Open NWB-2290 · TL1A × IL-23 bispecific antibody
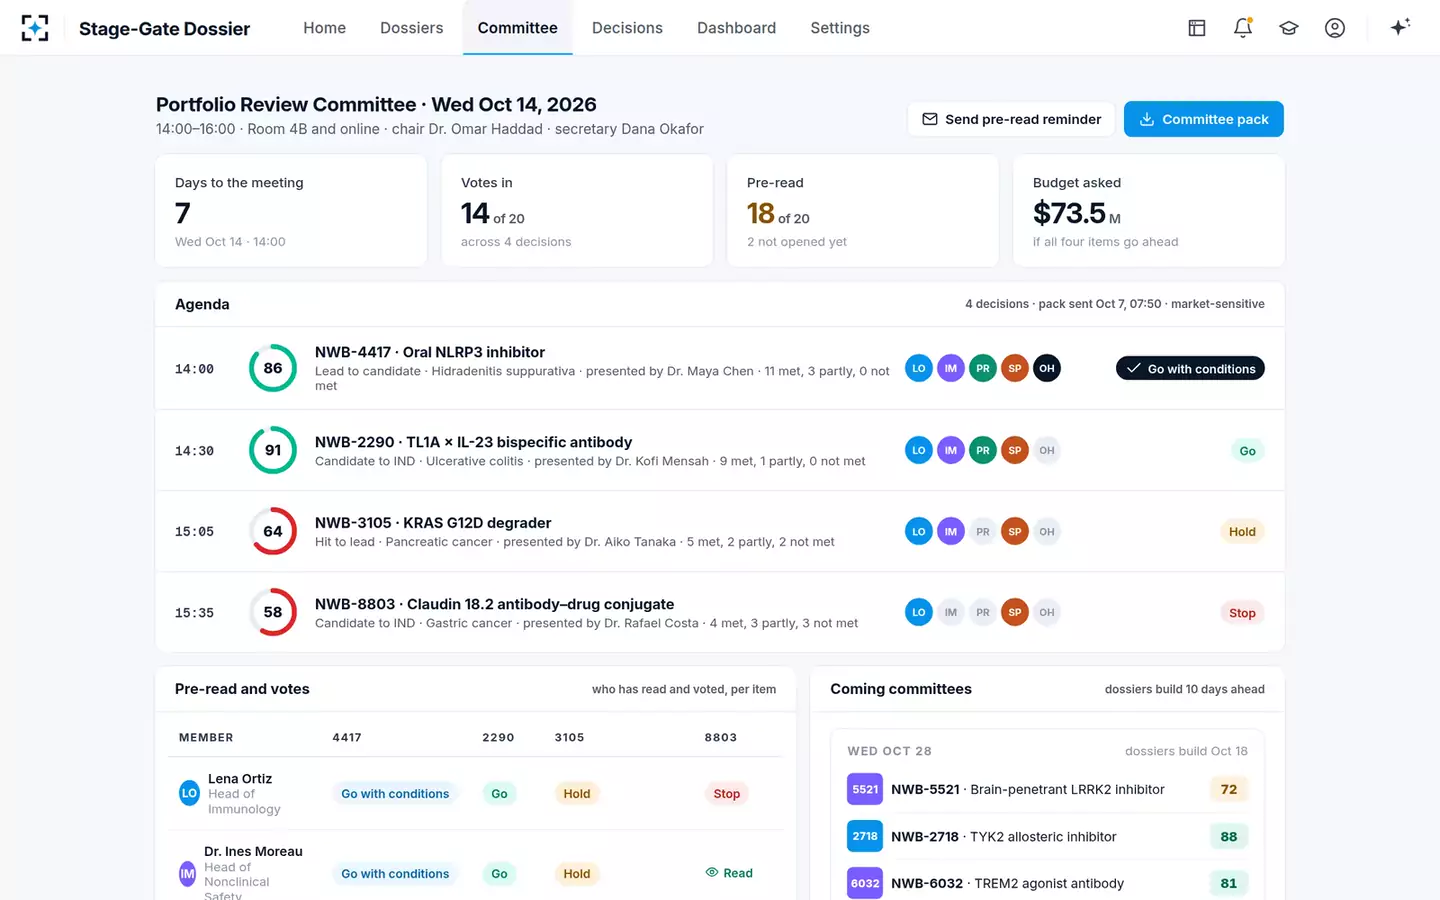The image size is (1440, 900). coord(473,442)
